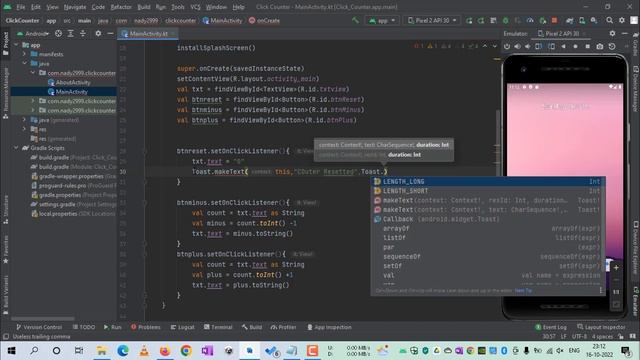
Task: Open Layout Inspector tool window
Action: coord(601,327)
